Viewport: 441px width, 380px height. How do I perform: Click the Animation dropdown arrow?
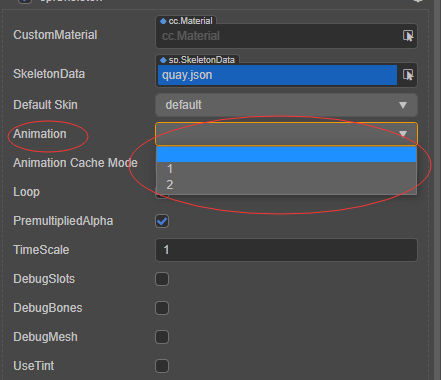pos(403,134)
